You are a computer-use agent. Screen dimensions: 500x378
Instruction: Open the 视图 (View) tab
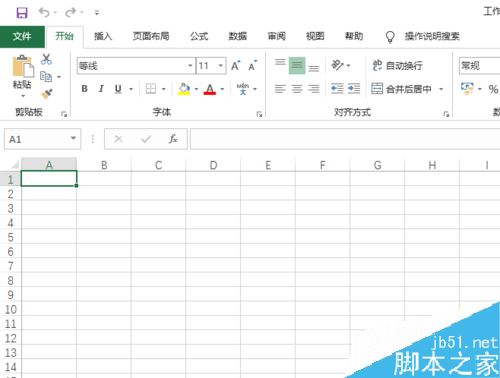pyautogui.click(x=315, y=36)
